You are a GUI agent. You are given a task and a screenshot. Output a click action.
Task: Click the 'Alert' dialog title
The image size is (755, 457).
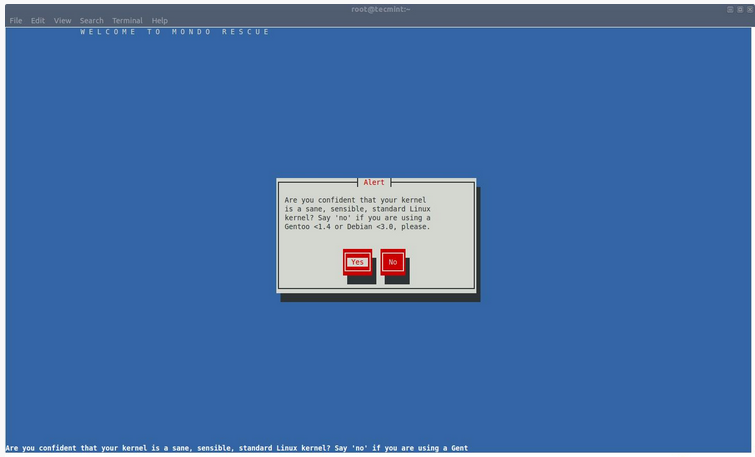pos(374,183)
